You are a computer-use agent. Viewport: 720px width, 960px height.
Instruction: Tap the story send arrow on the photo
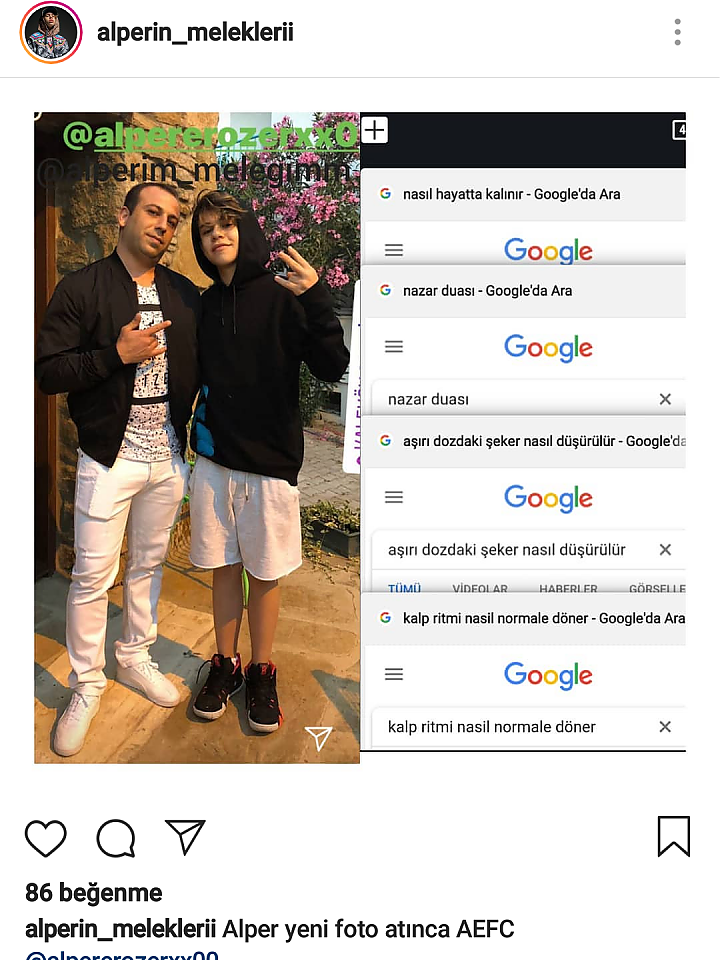click(x=318, y=738)
